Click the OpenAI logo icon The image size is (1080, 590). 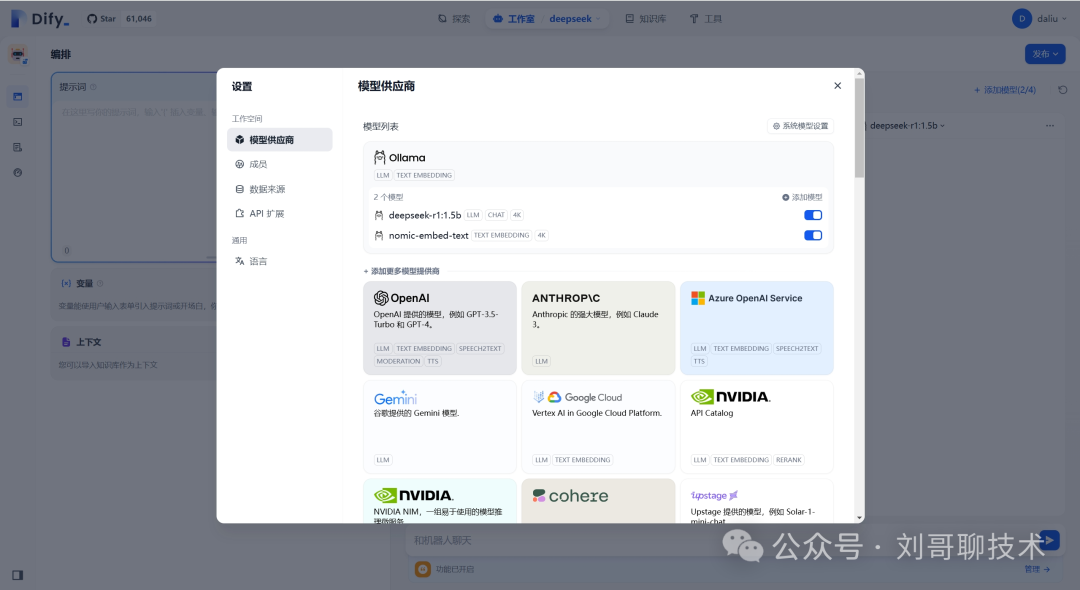tap(381, 298)
